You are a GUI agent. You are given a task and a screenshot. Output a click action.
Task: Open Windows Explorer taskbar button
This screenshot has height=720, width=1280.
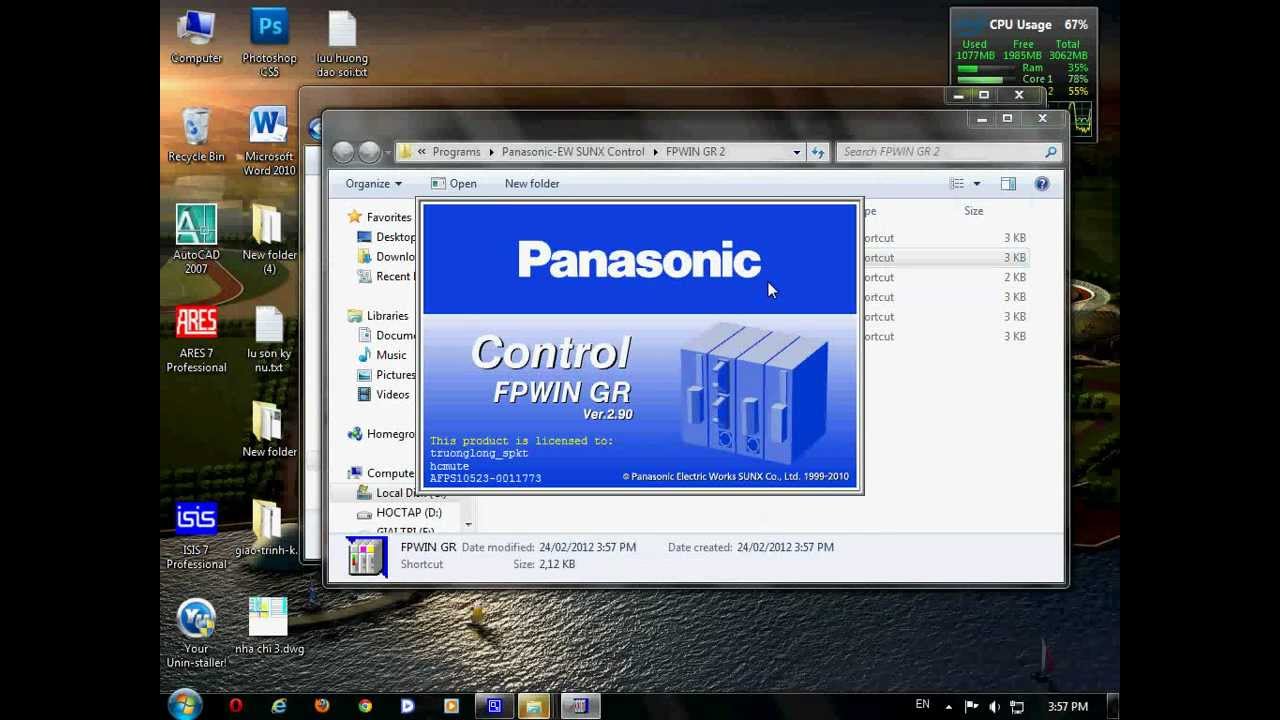coord(535,706)
